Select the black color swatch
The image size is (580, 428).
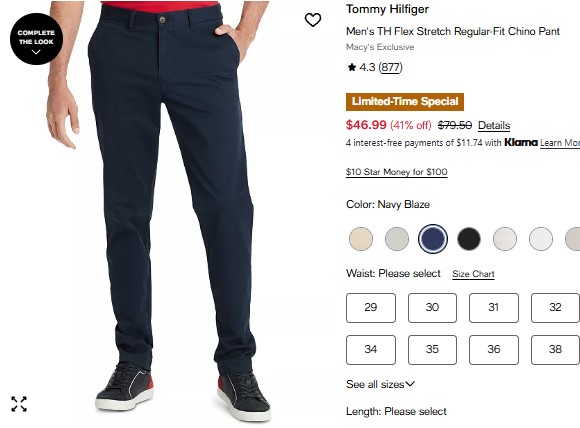coord(469,239)
